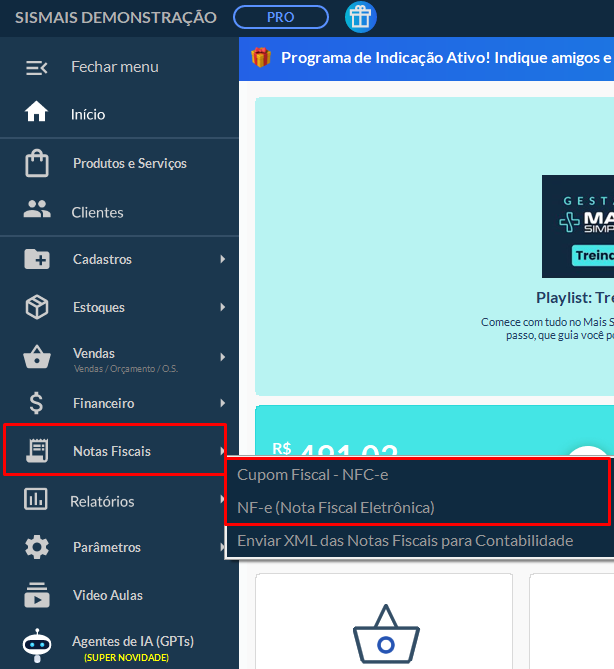Image resolution: width=614 pixels, height=669 pixels.
Task: Open Produtos e Serviços shopping bag icon
Action: click(x=37, y=163)
